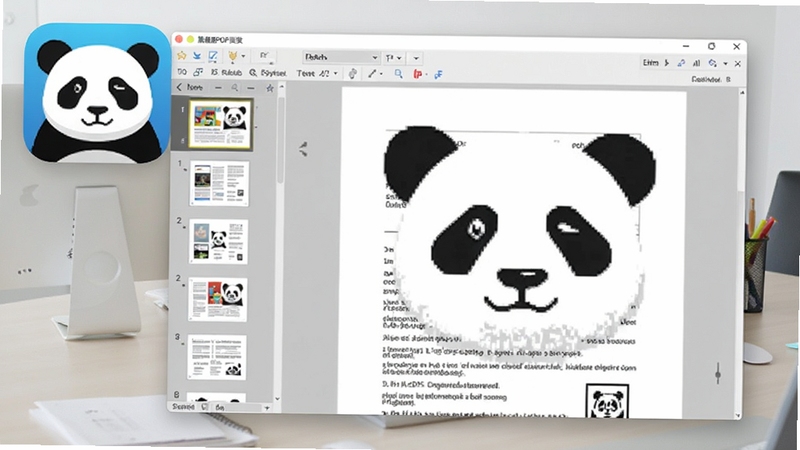This screenshot has width=800, height=450.
Task: Click the vertical zoom slider handle at right
Action: tap(718, 374)
